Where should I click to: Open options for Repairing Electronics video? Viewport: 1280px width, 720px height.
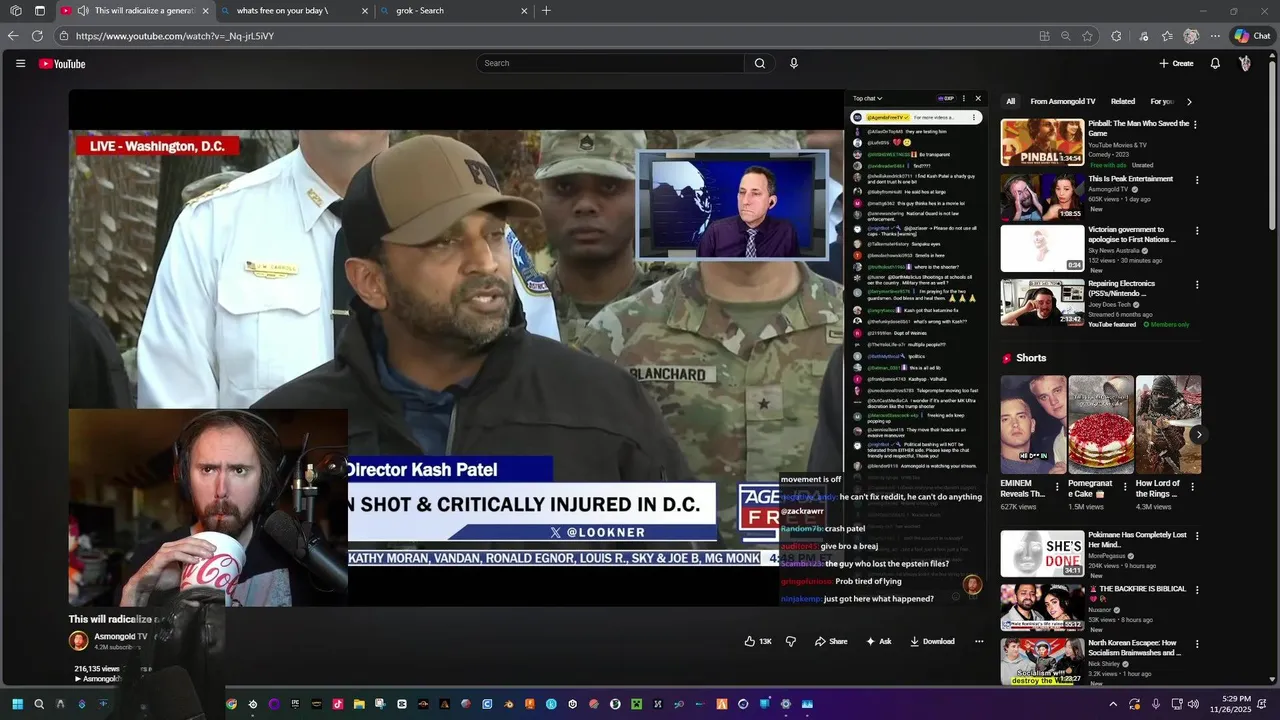pos(1195,285)
